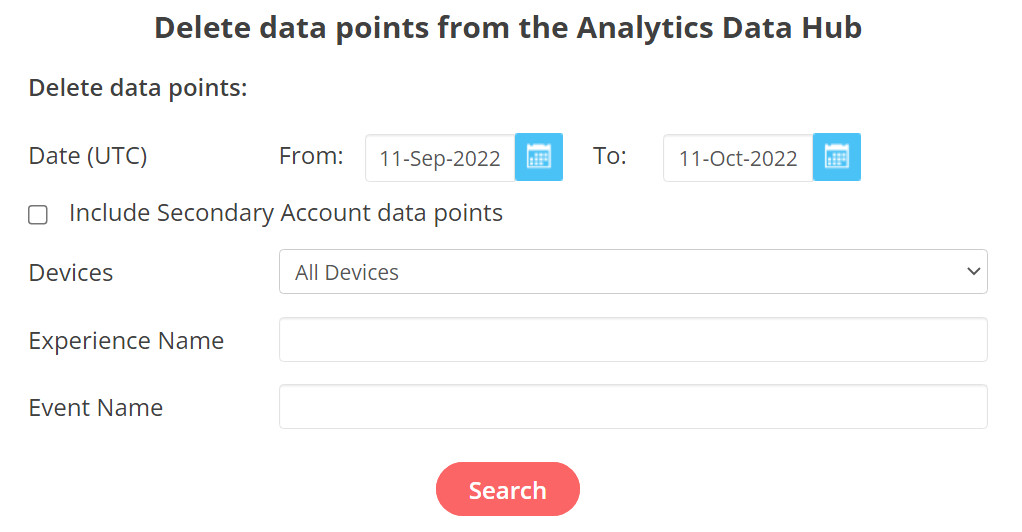Click the Devices dropdown chevron arrow
This screenshot has width=1022, height=532.
coord(974,272)
